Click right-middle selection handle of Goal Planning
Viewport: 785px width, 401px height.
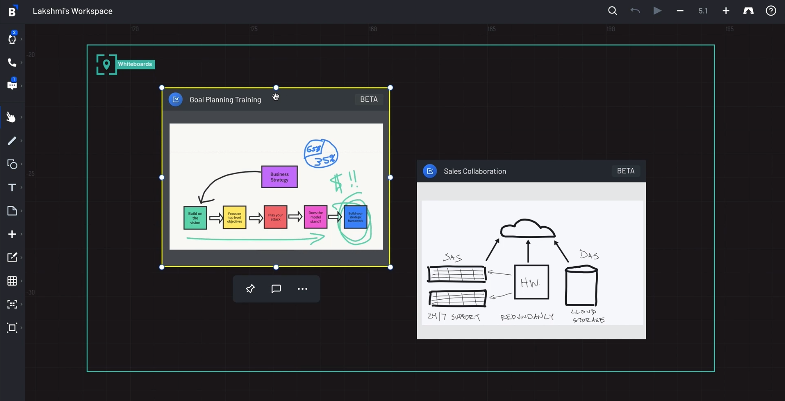click(x=390, y=177)
